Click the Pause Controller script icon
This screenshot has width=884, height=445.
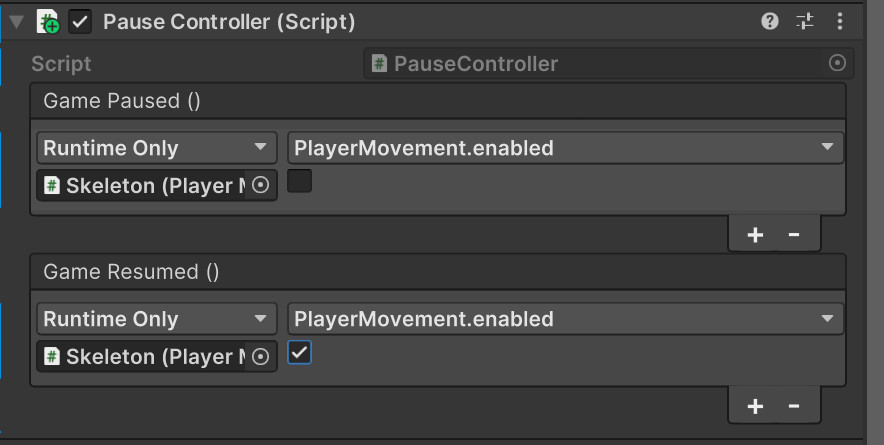click(48, 22)
